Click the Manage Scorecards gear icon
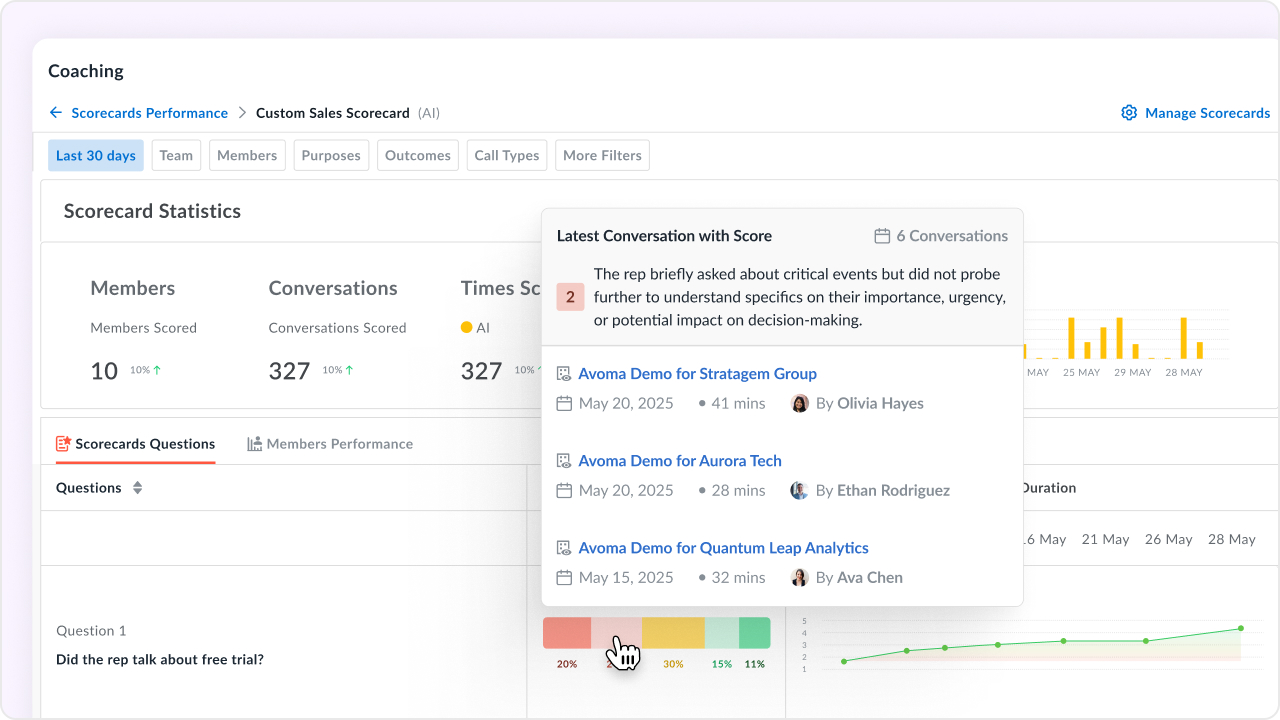The image size is (1280, 720). coord(1129,113)
